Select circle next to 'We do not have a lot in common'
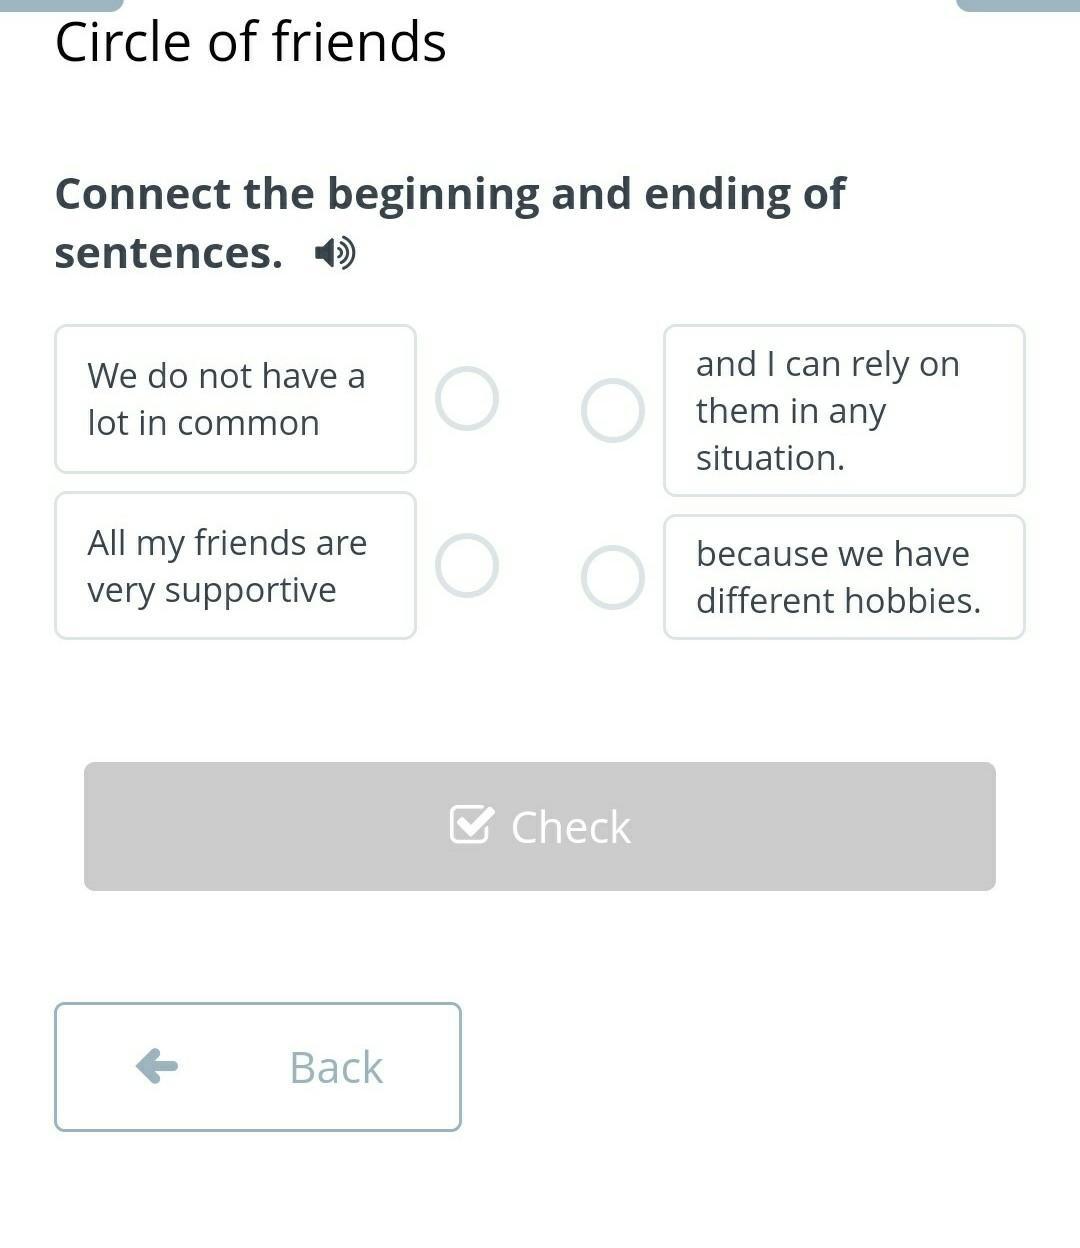1080x1248 pixels. point(467,399)
